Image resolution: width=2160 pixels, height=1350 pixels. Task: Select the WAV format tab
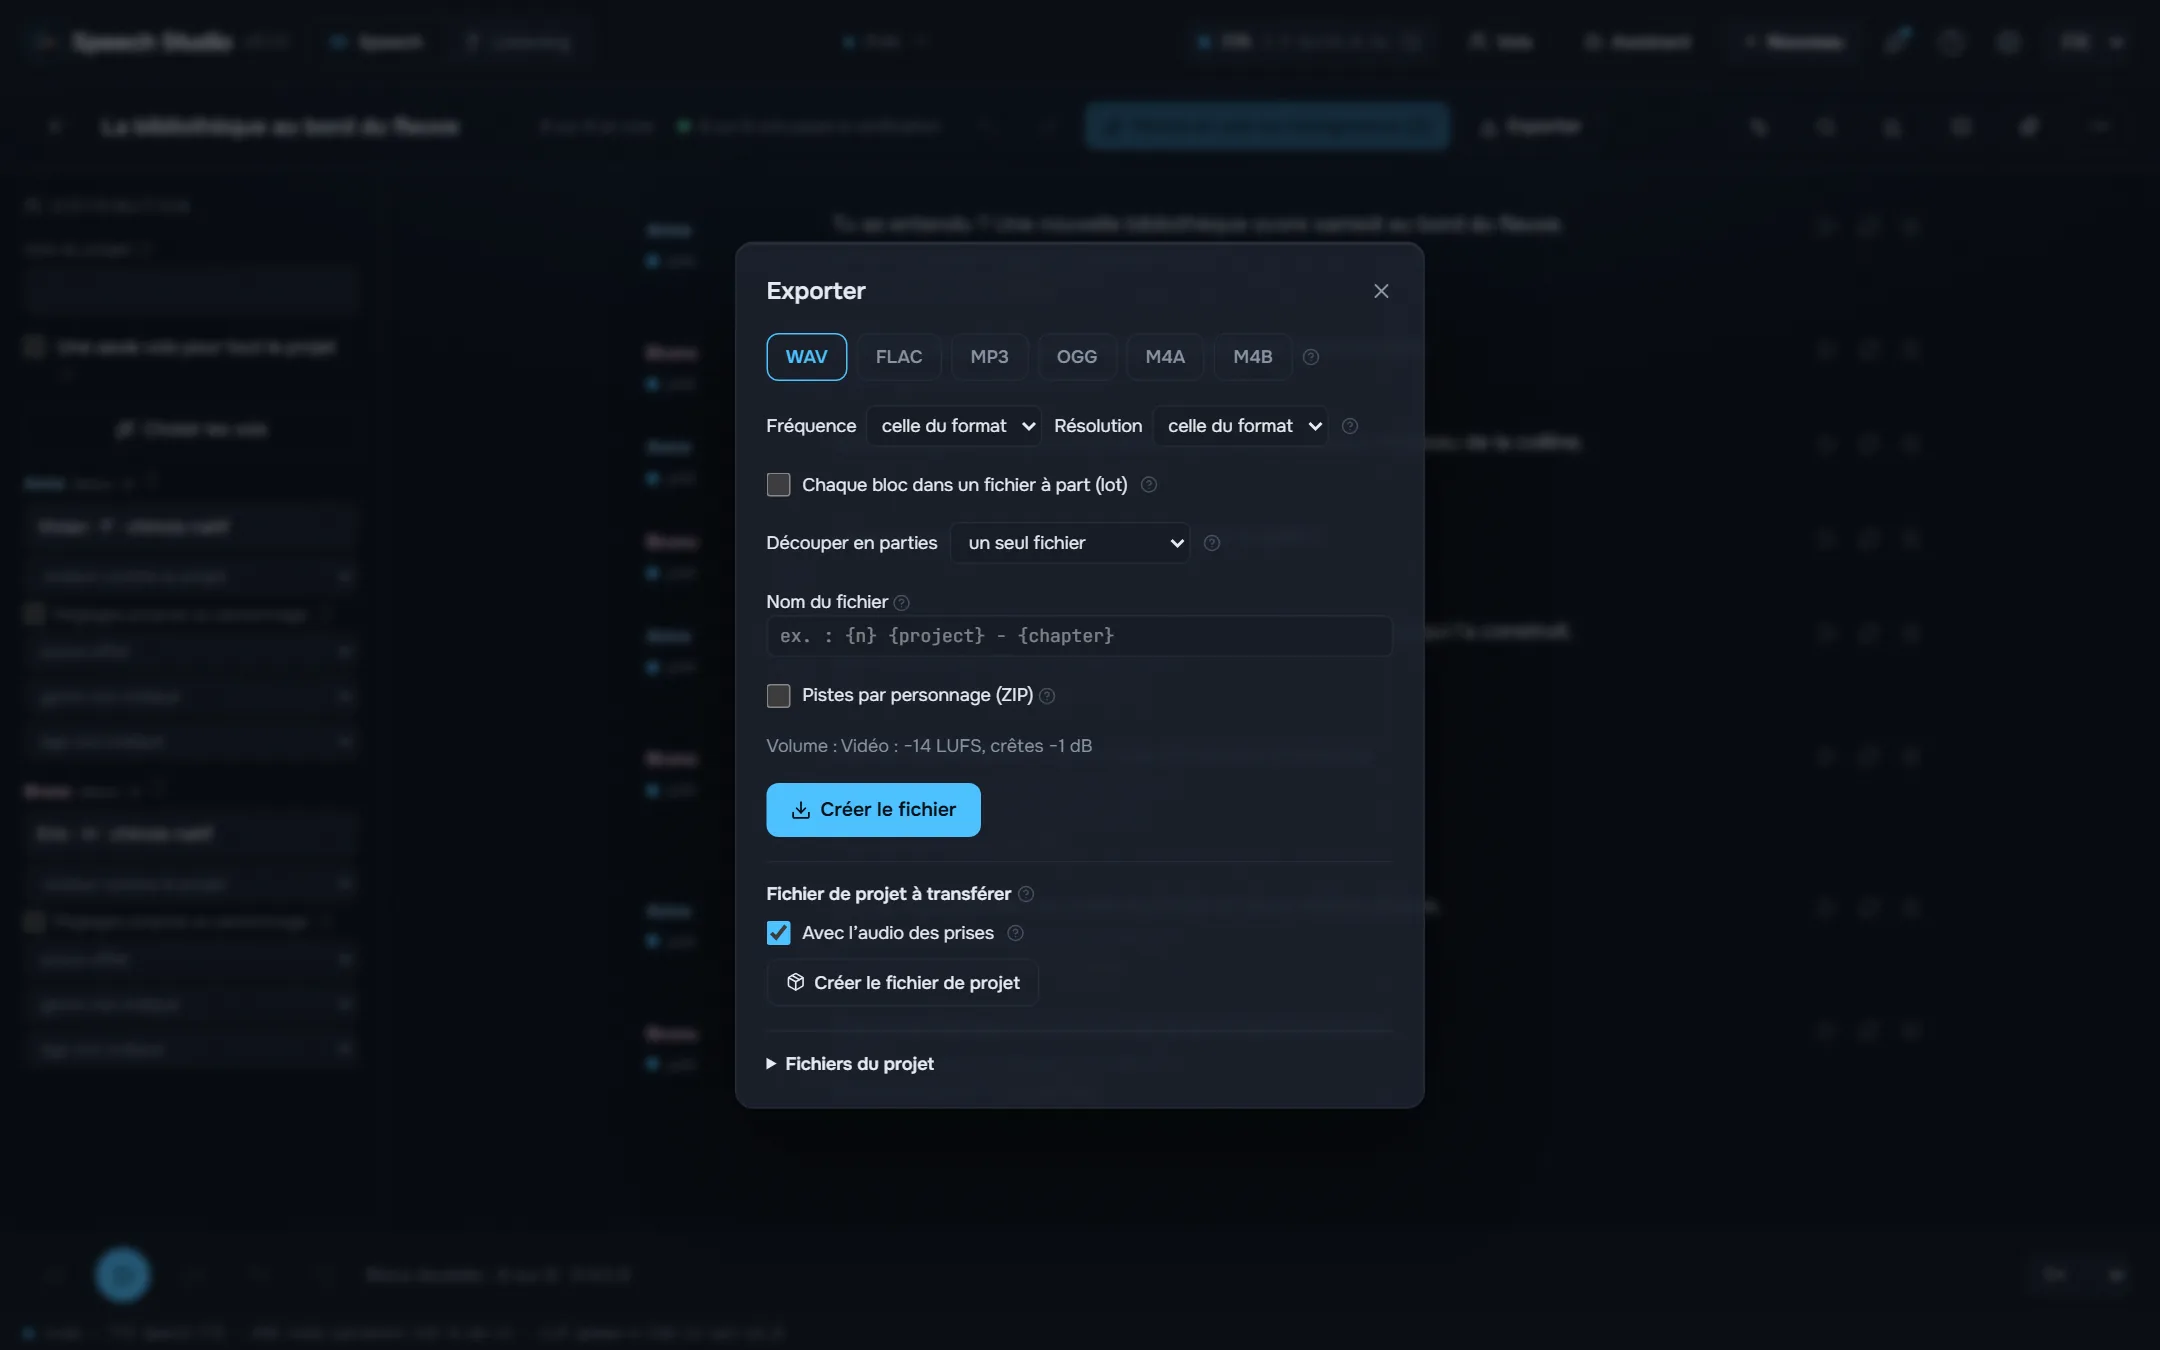[806, 357]
